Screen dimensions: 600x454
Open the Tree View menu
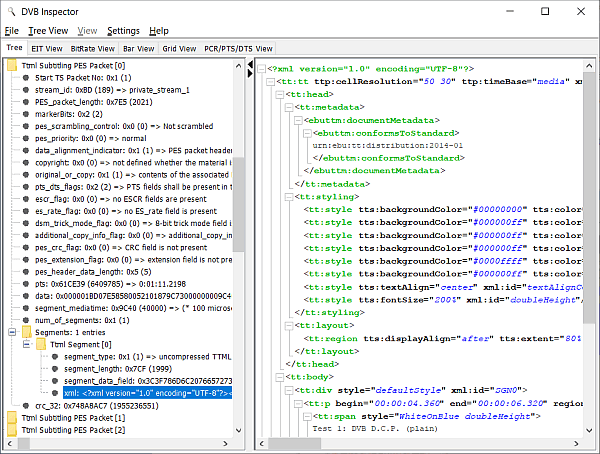48,31
